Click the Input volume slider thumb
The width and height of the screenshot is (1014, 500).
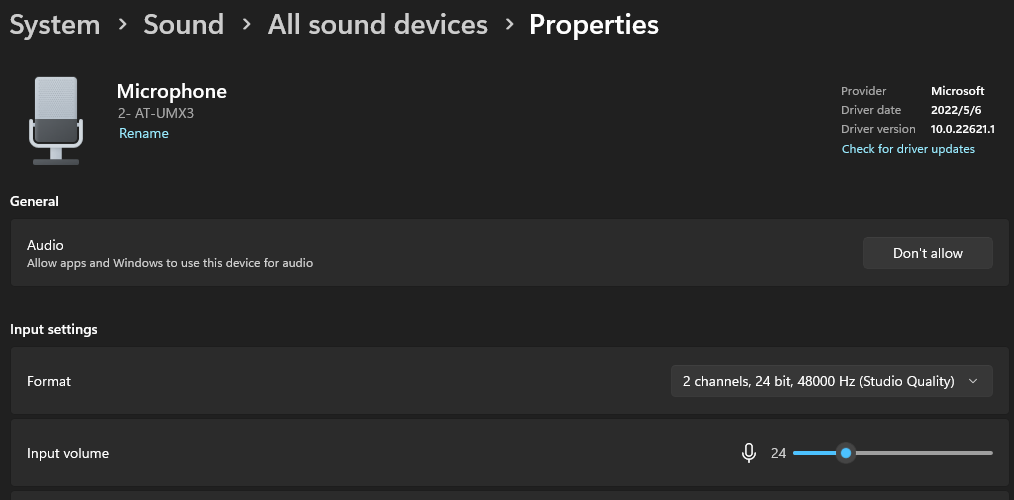point(845,453)
